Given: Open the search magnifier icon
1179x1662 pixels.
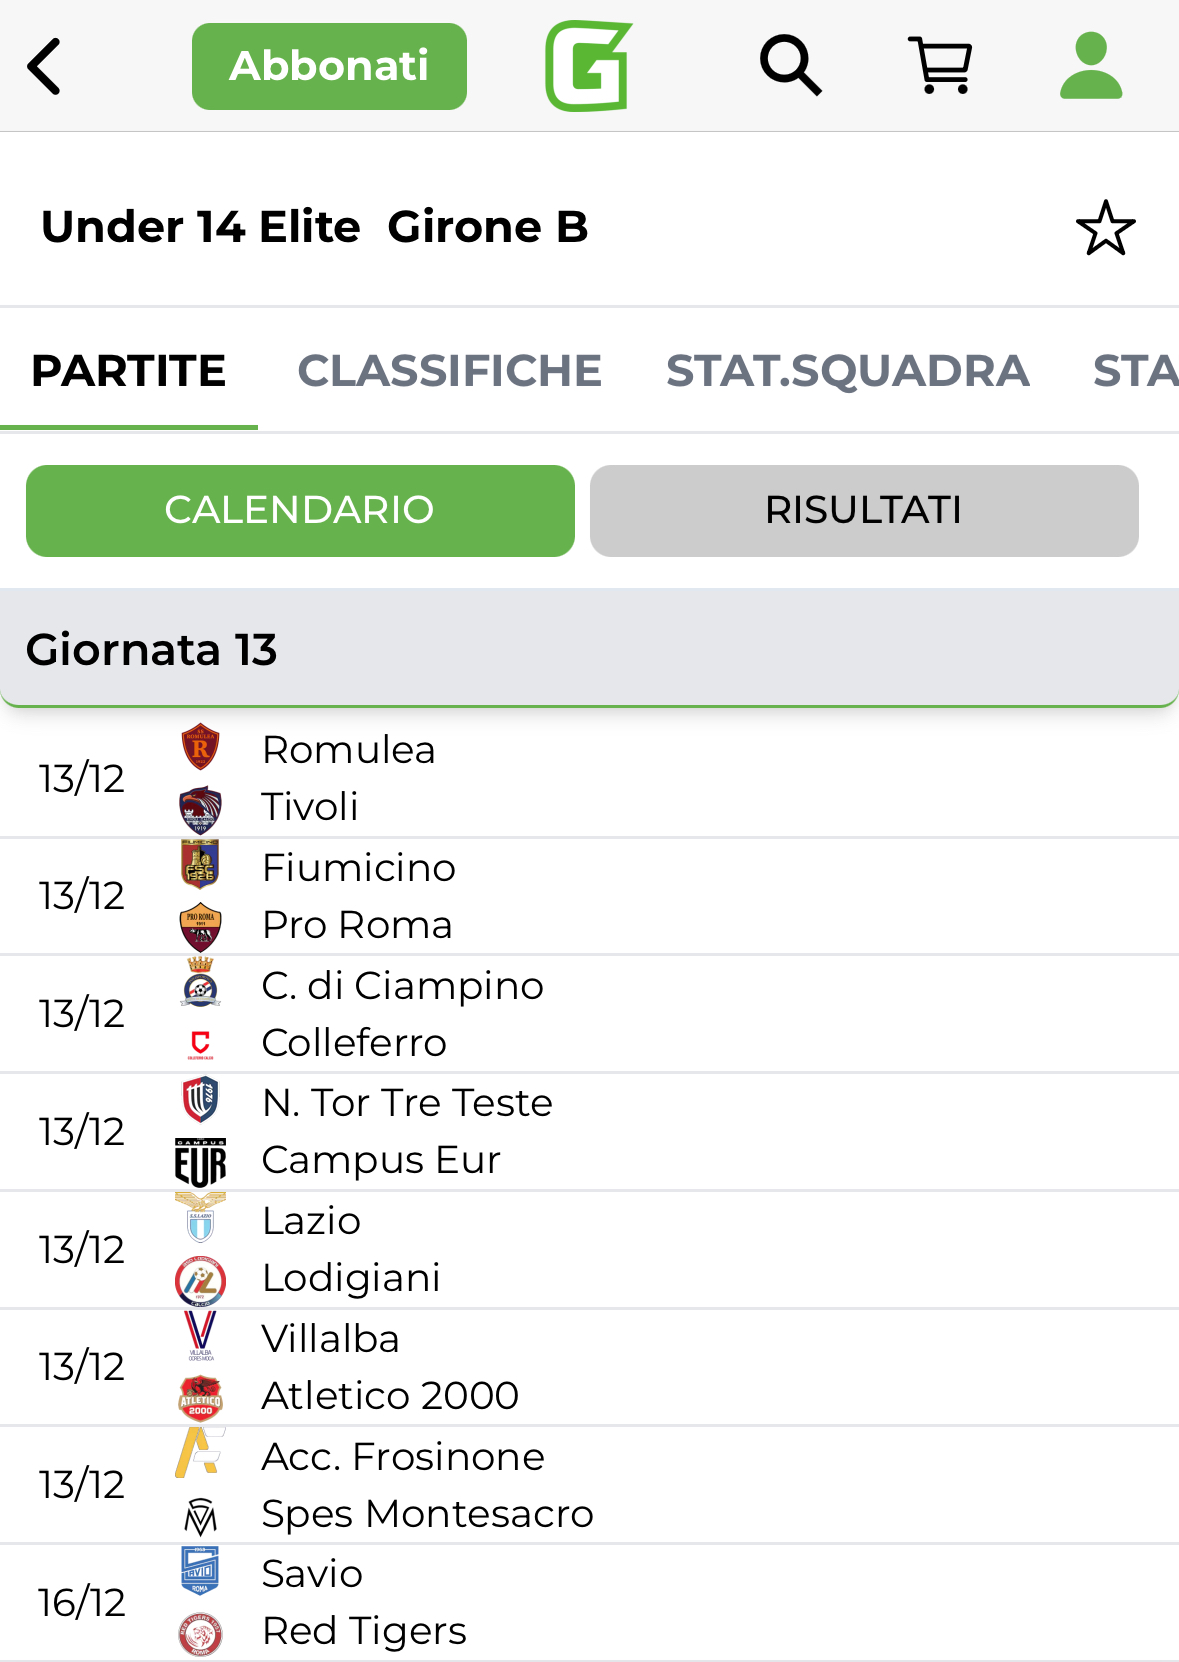Looking at the screenshot, I should point(790,66).
